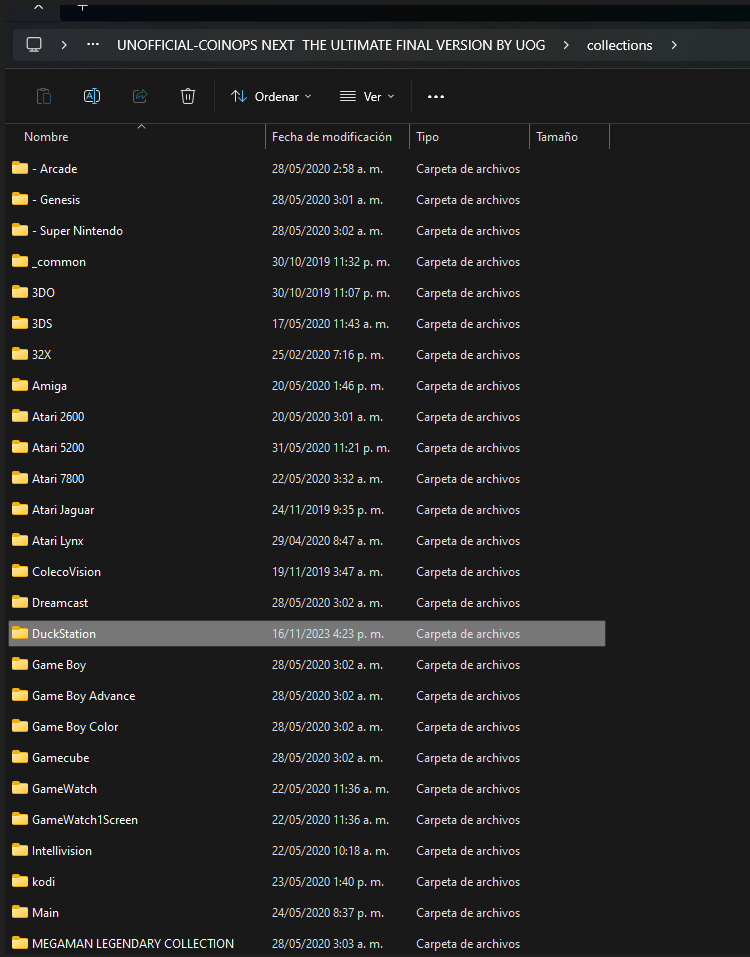Click the Share toolbar icon

point(140,96)
